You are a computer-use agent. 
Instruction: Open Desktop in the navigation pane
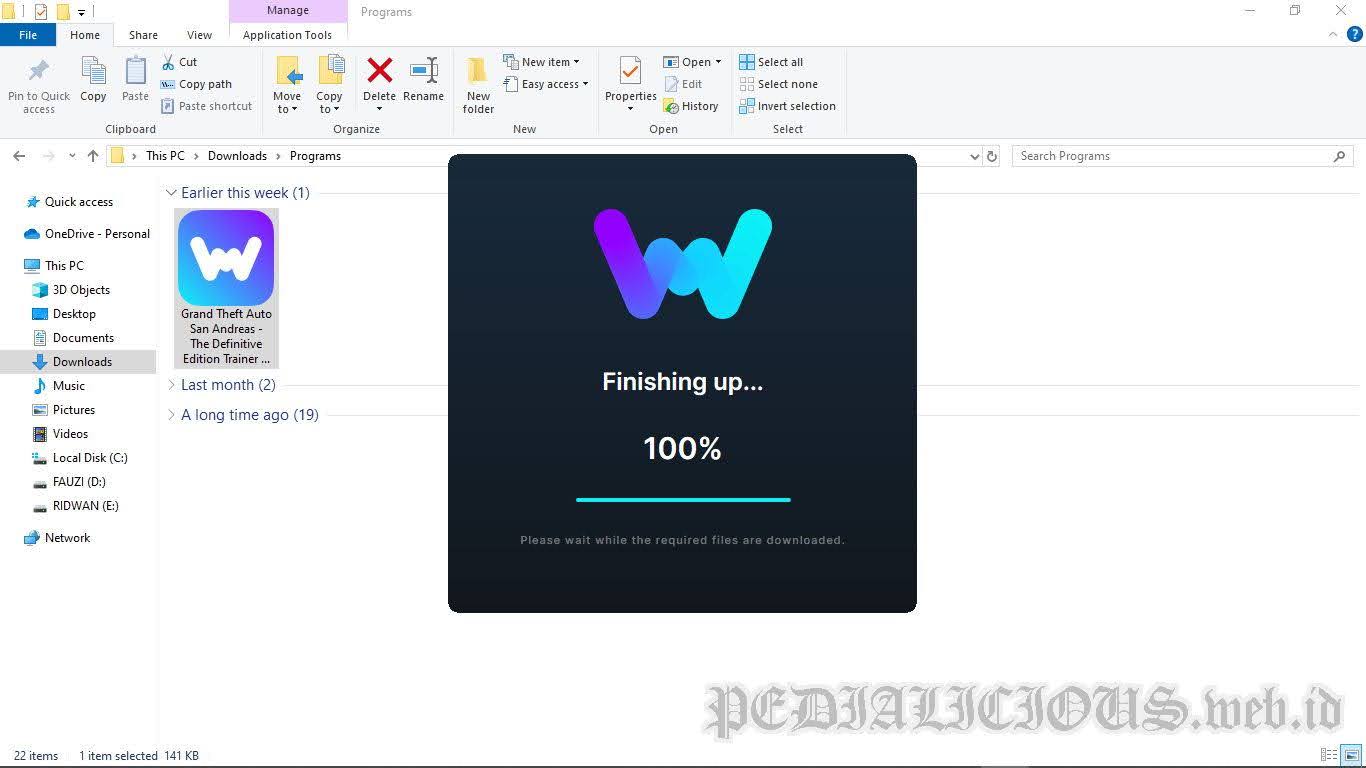pyautogui.click(x=74, y=314)
